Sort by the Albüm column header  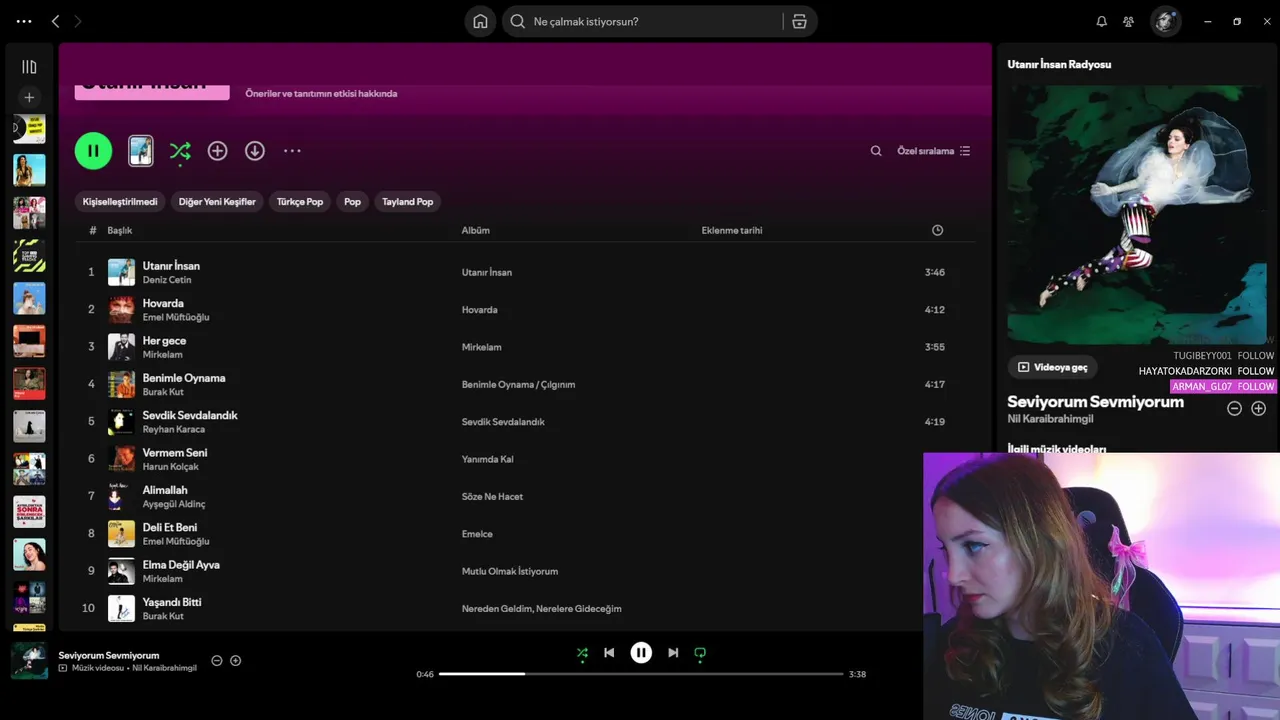coord(475,231)
